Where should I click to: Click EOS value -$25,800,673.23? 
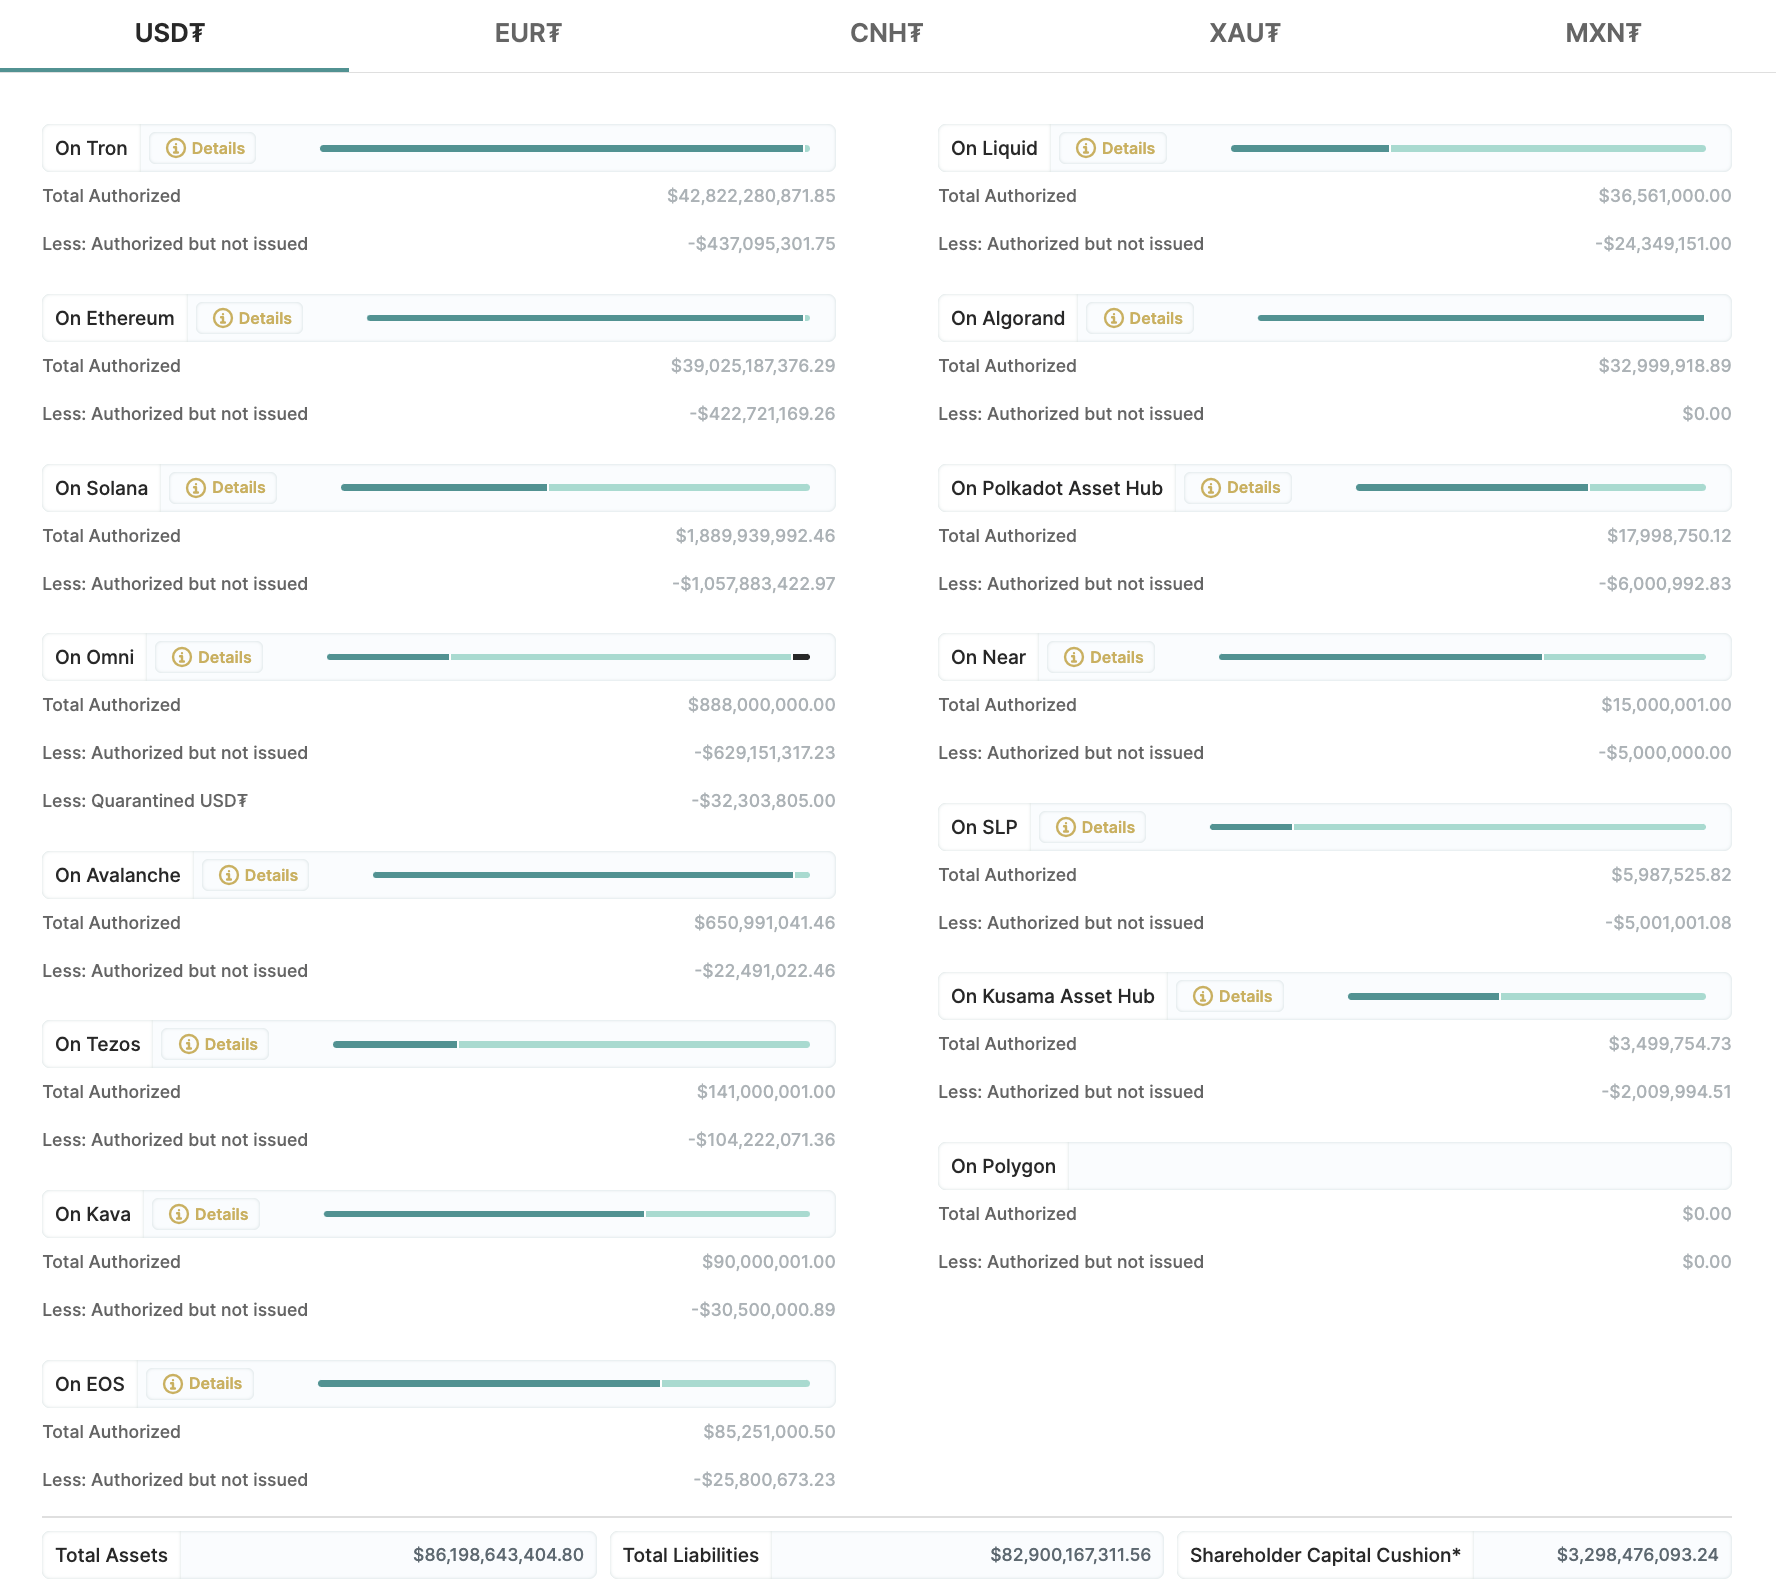click(x=764, y=1480)
